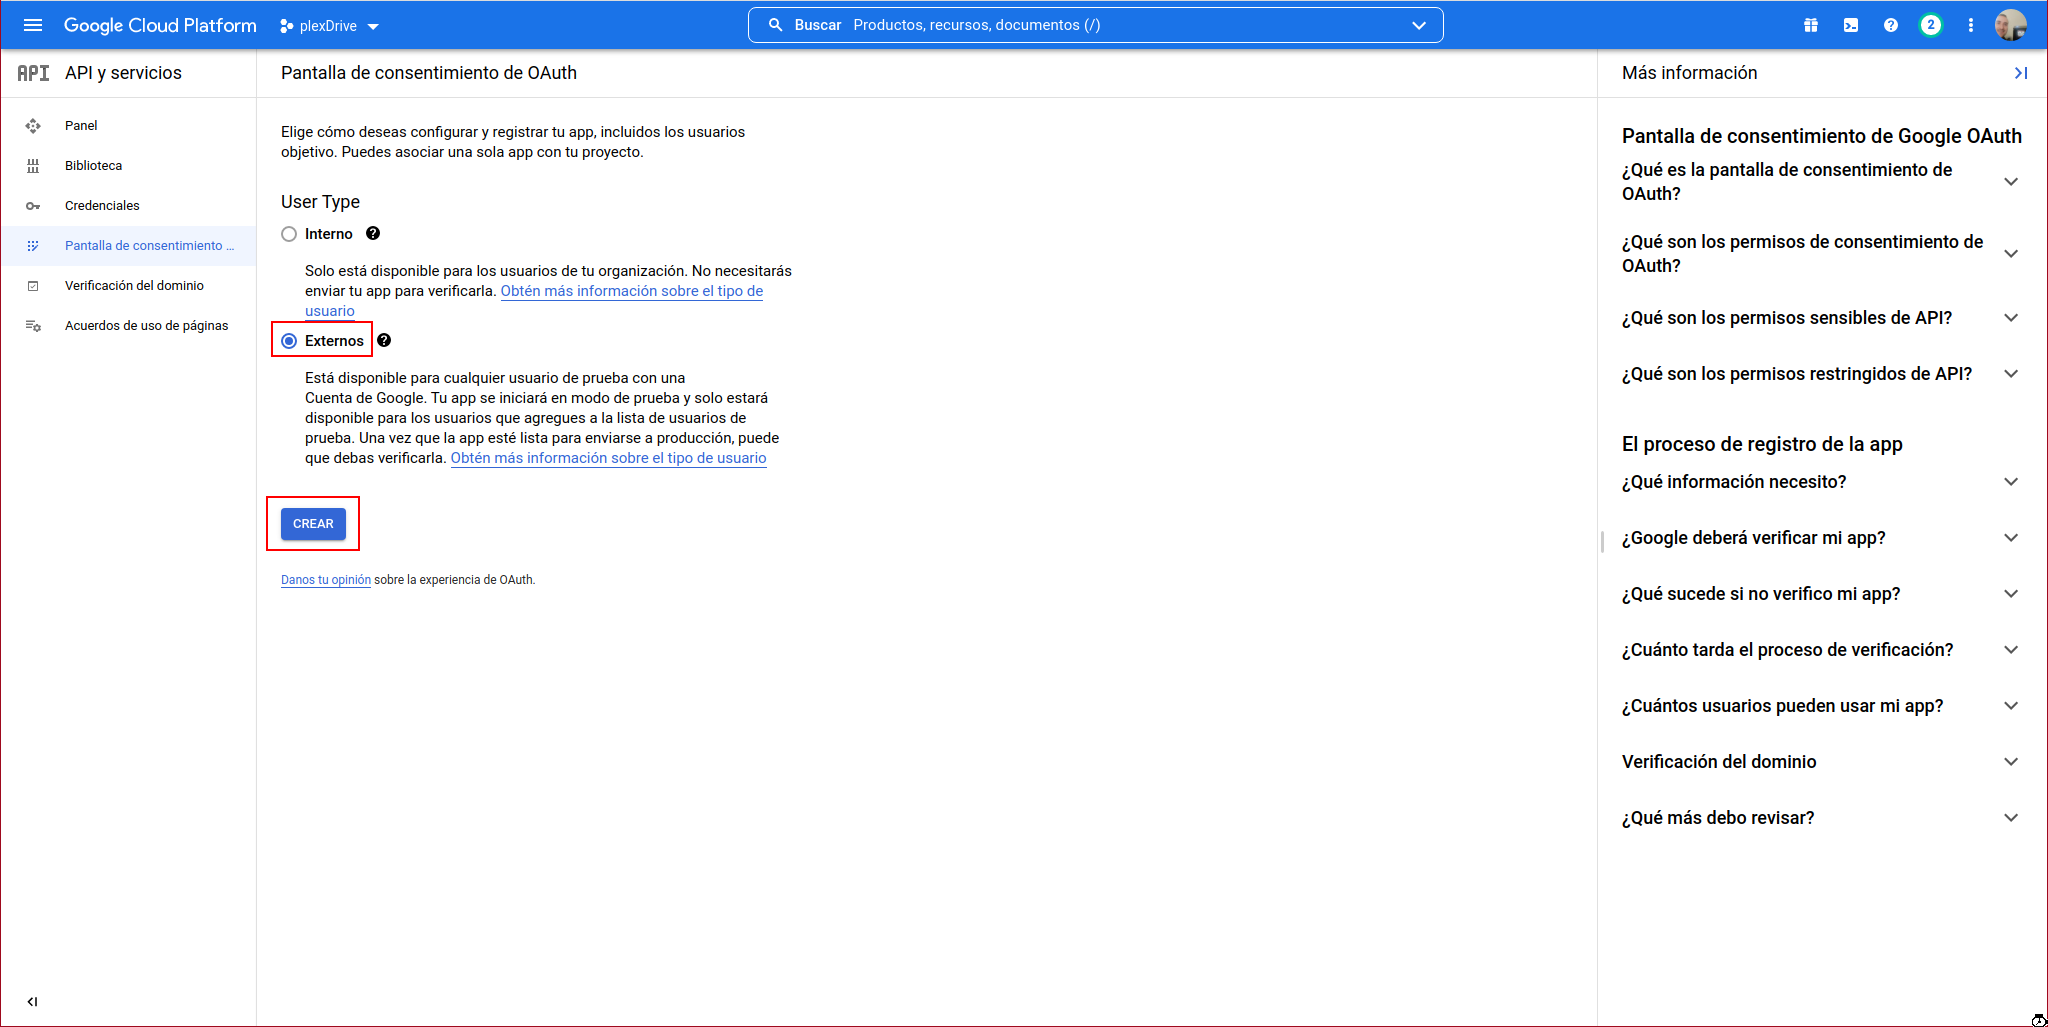This screenshot has width=2048, height=1027.
Task: Click the gift icon in top bar
Action: (x=1810, y=25)
